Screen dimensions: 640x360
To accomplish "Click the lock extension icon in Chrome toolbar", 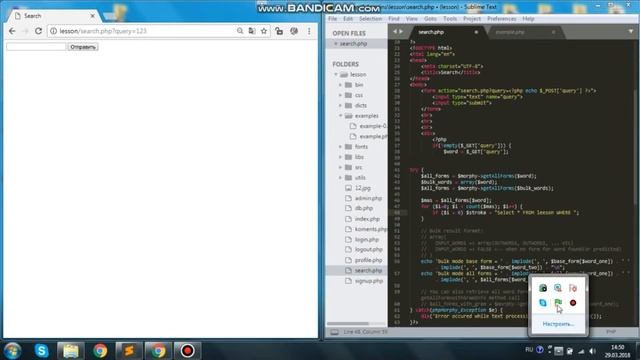I will coord(279,31).
